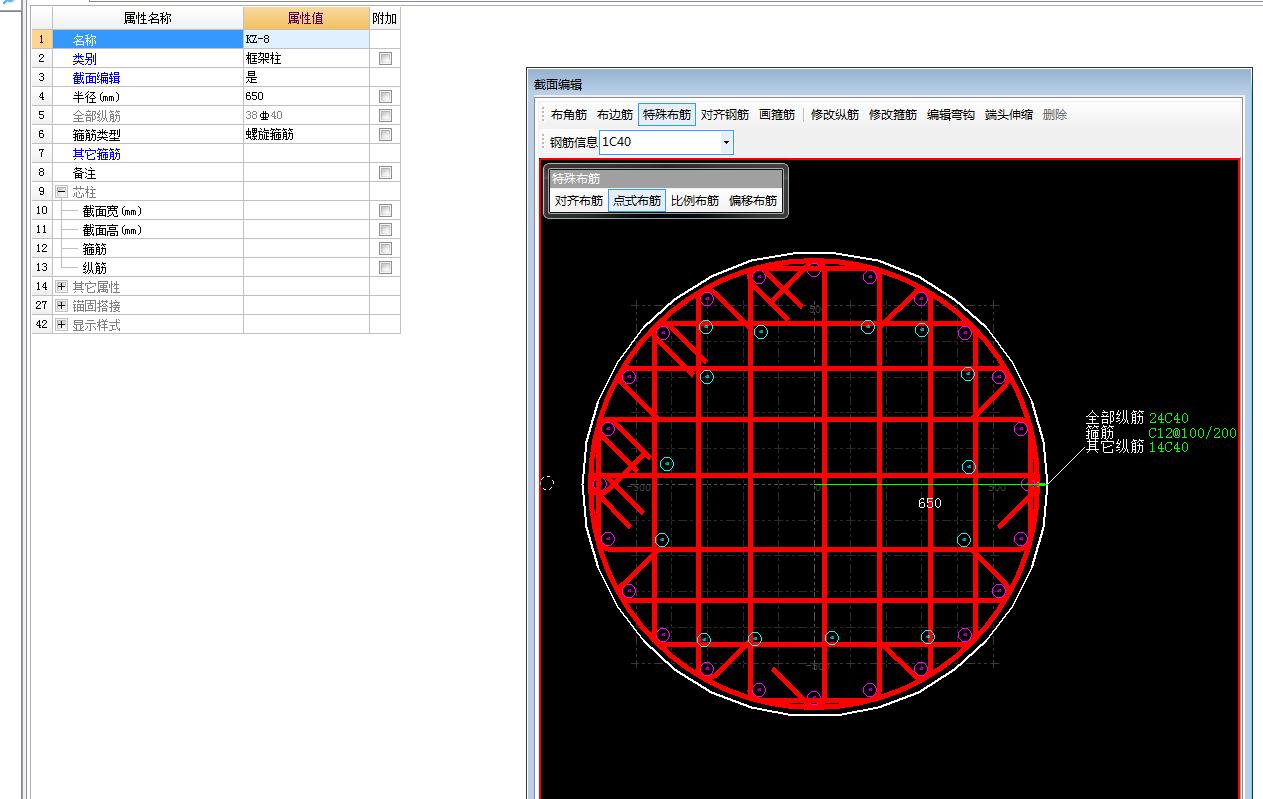This screenshot has height=799, width=1263.
Task: Click the 螺旋箍筋 value cell
Action: tap(306, 135)
